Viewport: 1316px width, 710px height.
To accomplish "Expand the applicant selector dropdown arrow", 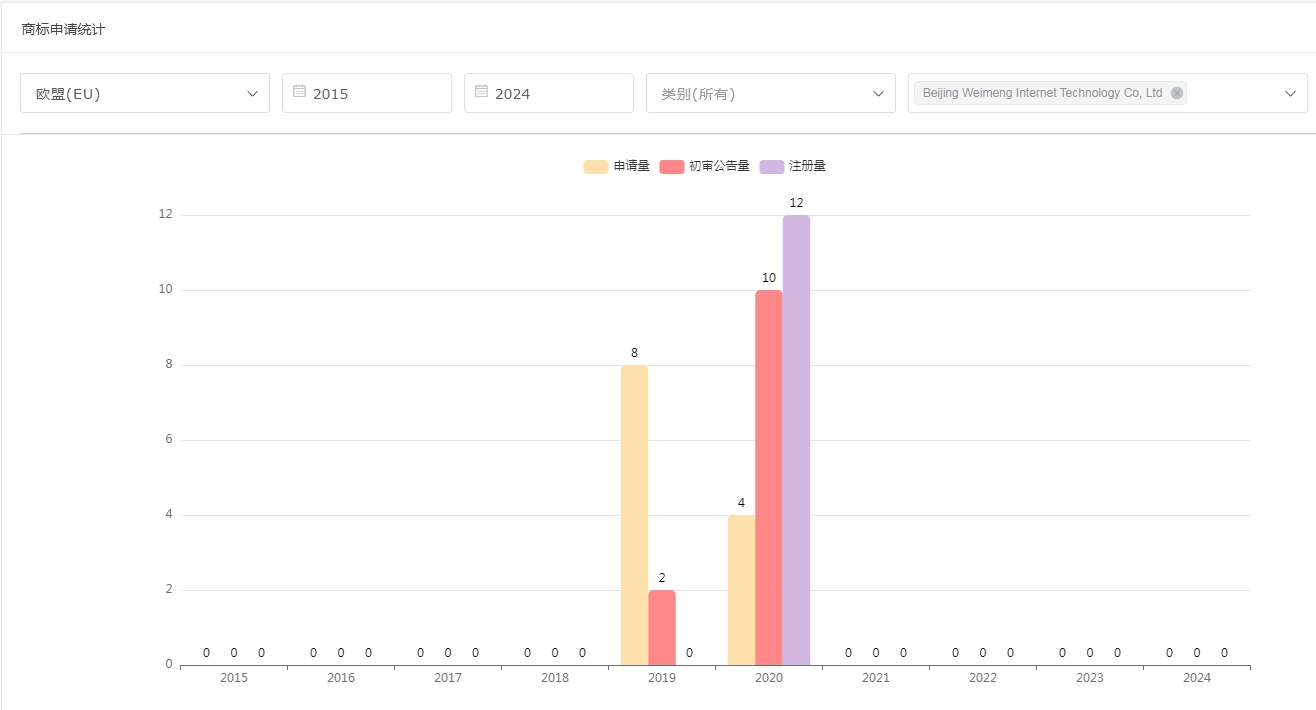I will pos(1290,93).
